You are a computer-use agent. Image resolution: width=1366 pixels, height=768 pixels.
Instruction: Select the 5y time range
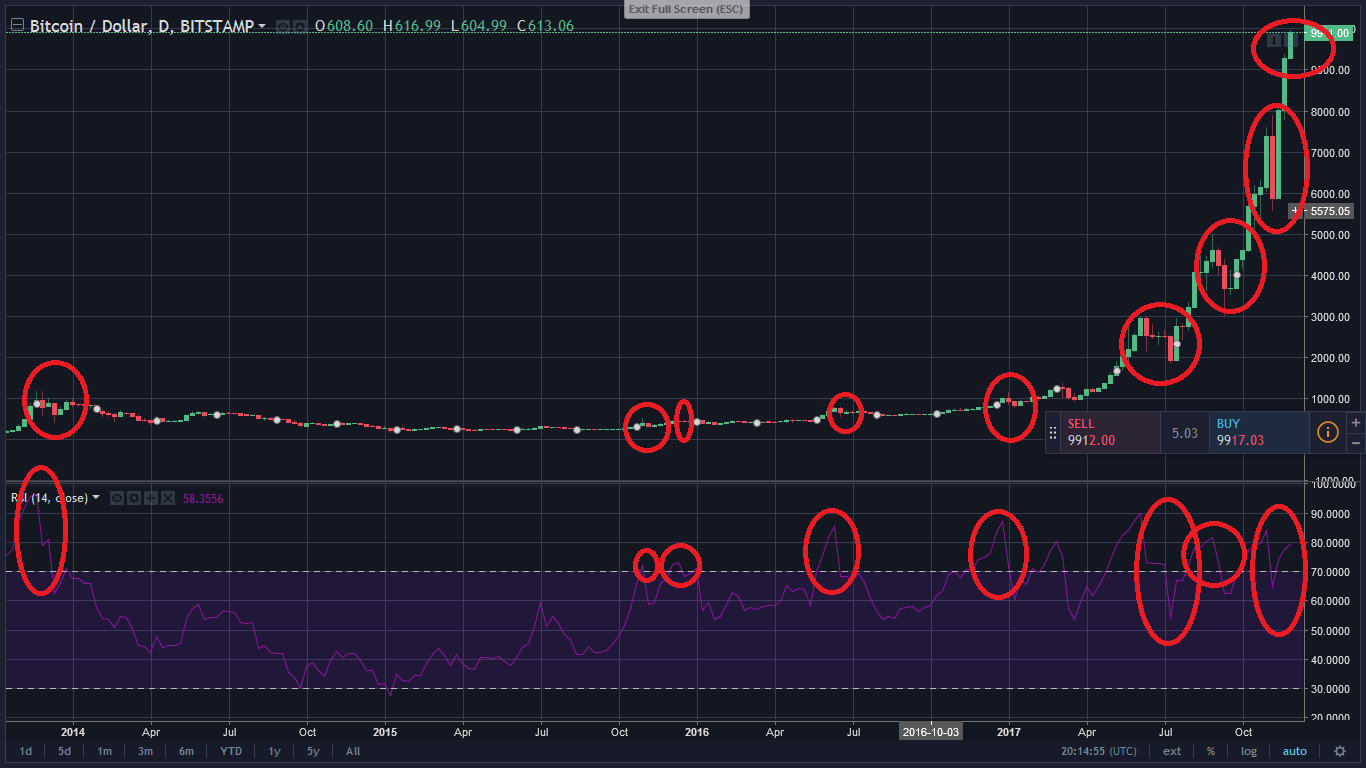(313, 751)
